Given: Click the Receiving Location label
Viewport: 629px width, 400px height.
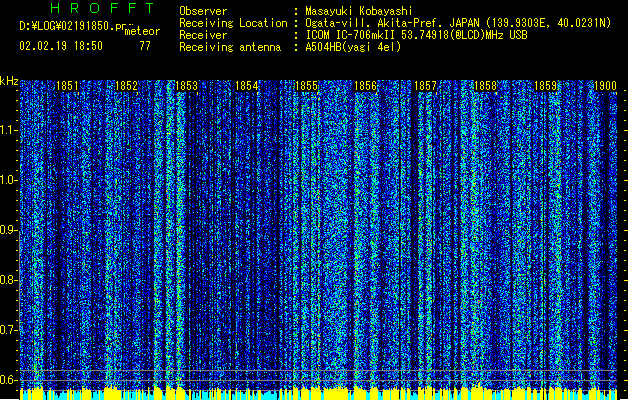Looking at the screenshot, I should [x=233, y=23].
